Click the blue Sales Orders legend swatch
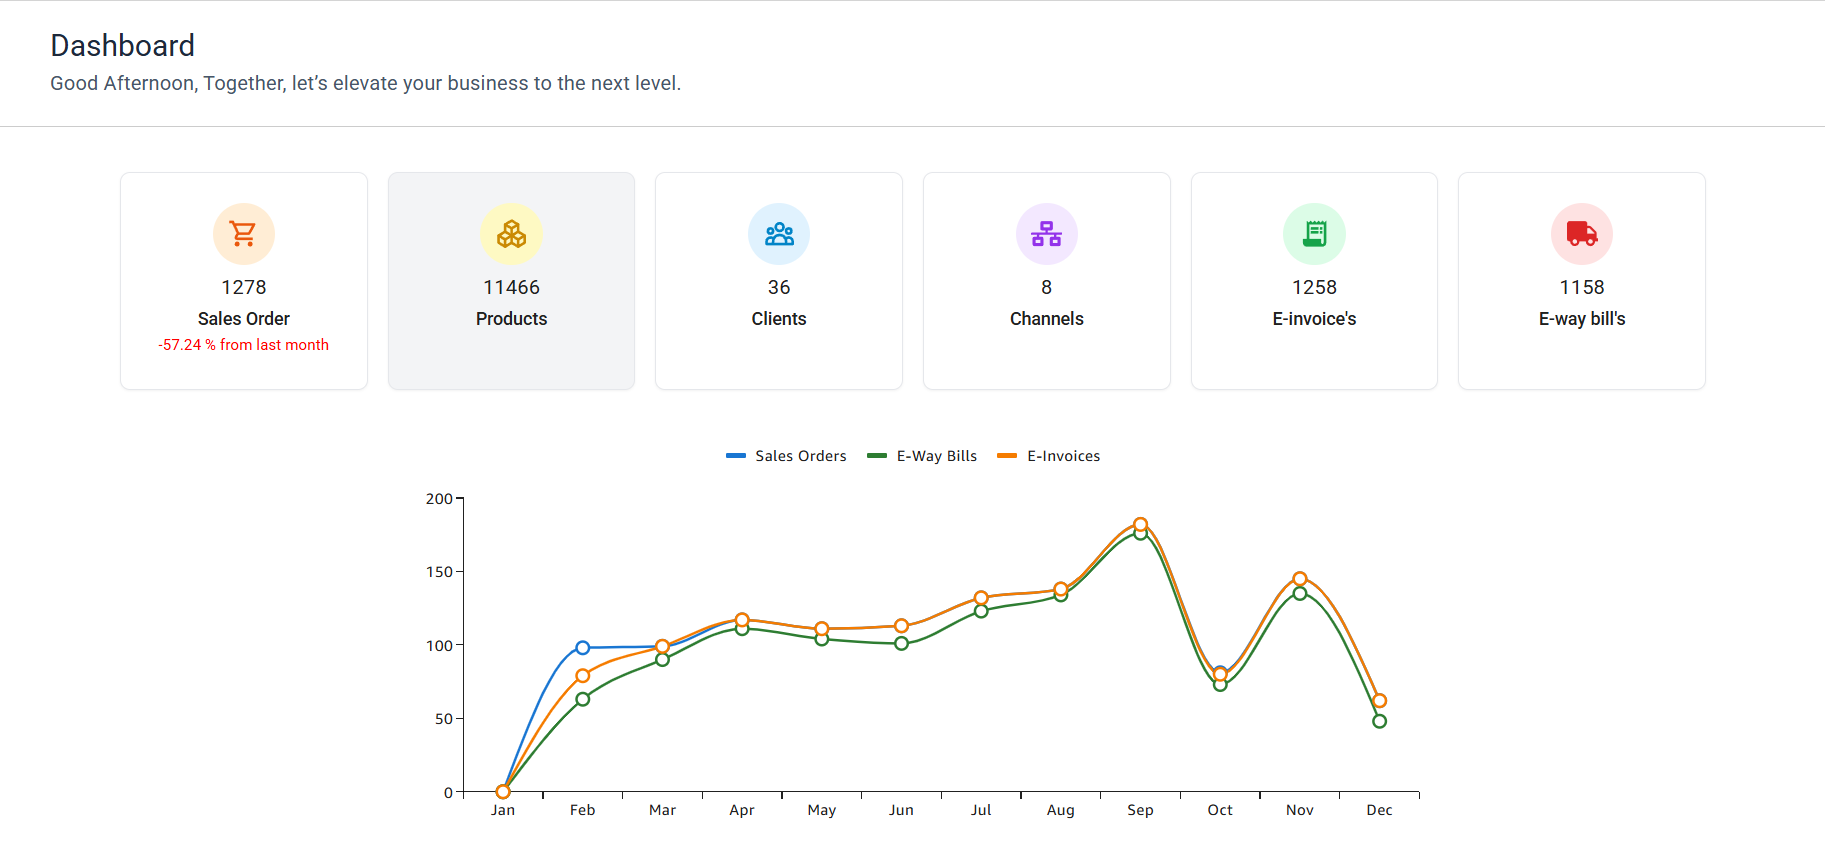 (x=736, y=456)
